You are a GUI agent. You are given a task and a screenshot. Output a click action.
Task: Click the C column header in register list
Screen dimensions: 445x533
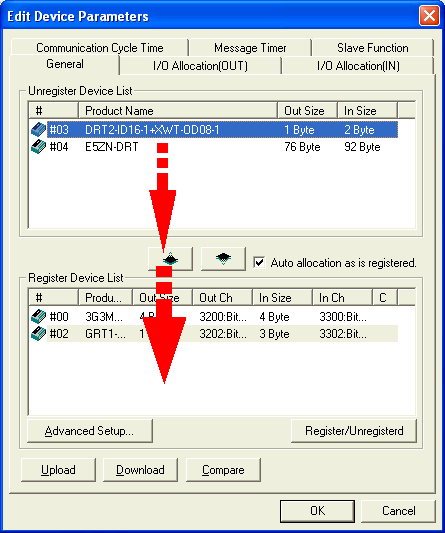click(x=385, y=297)
